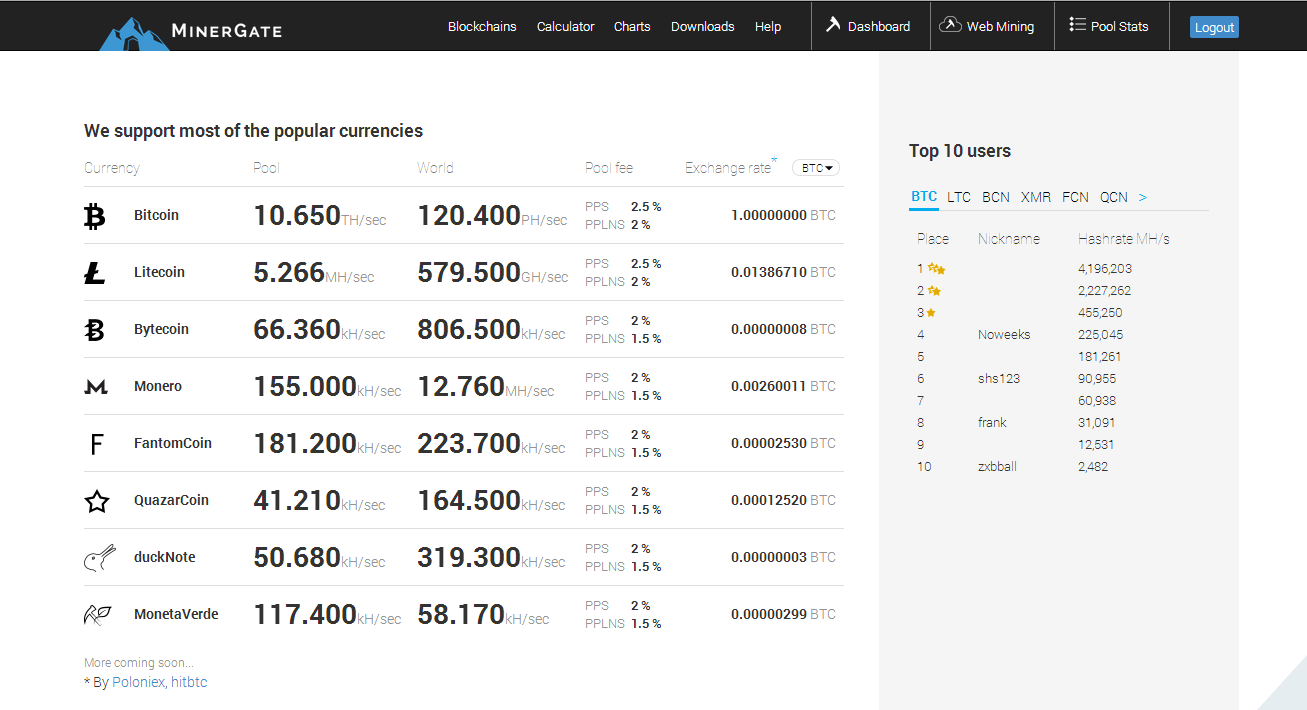Viewport: 1307px width, 710px height.
Task: Click the frank nickname
Action: pos(992,422)
